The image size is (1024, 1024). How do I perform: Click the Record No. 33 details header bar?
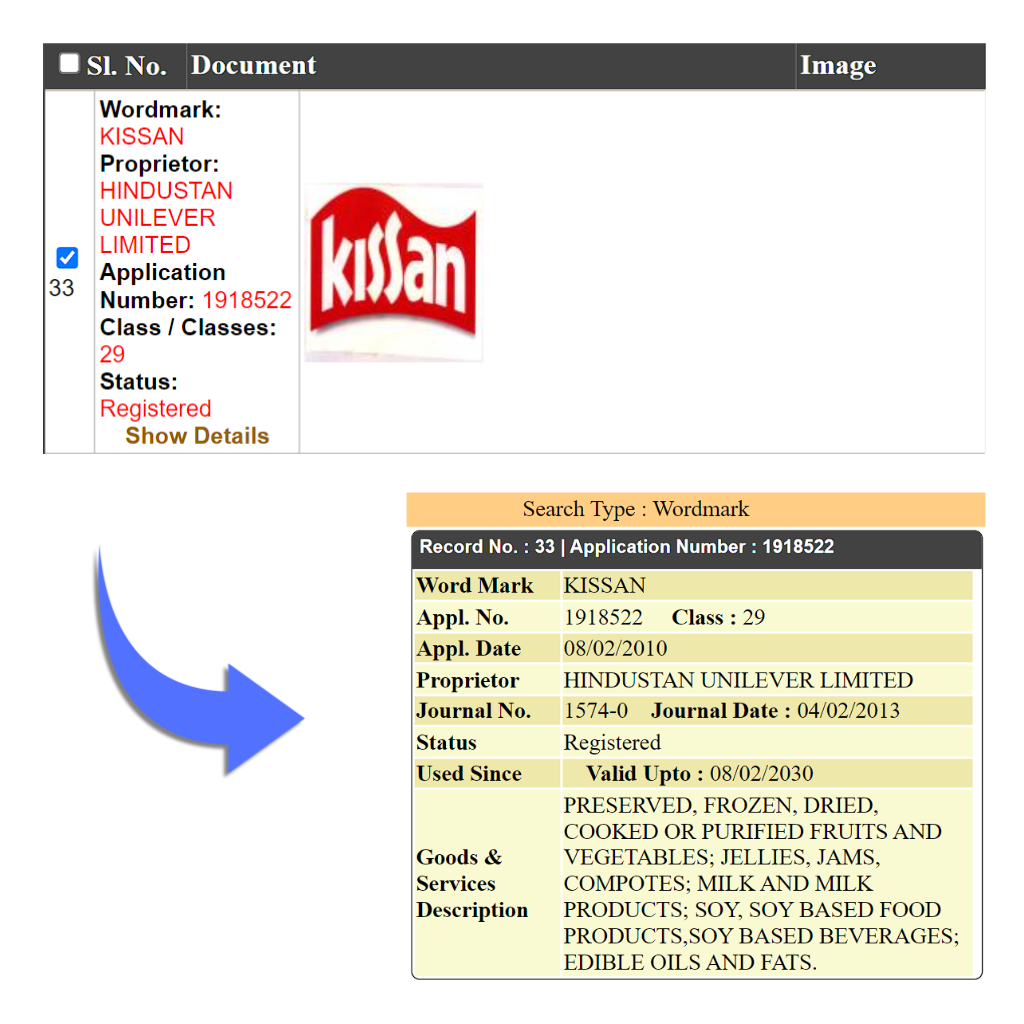click(x=696, y=547)
